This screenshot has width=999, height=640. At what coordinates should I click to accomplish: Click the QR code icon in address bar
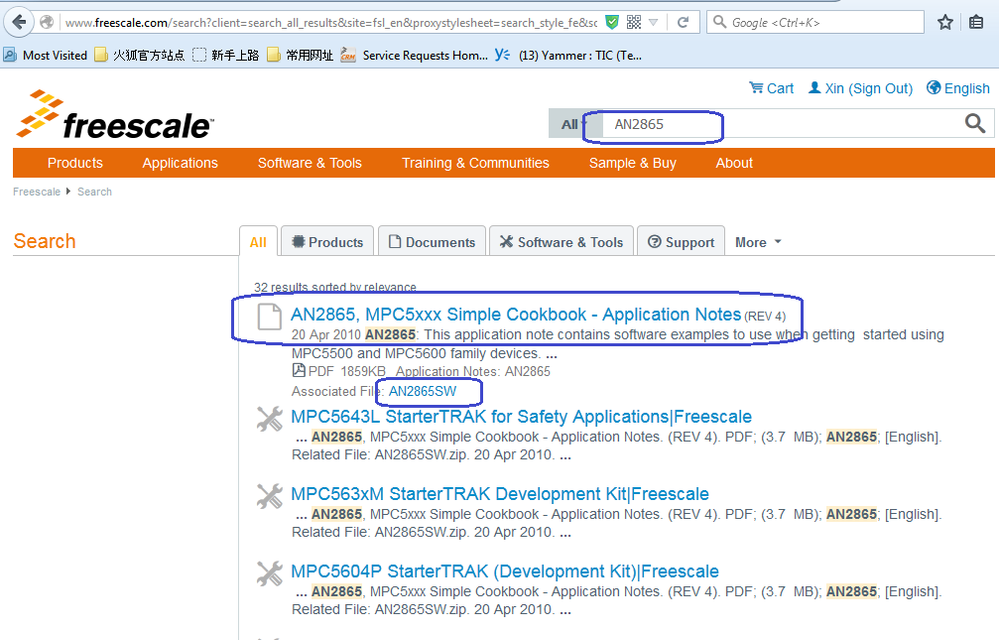coord(634,22)
